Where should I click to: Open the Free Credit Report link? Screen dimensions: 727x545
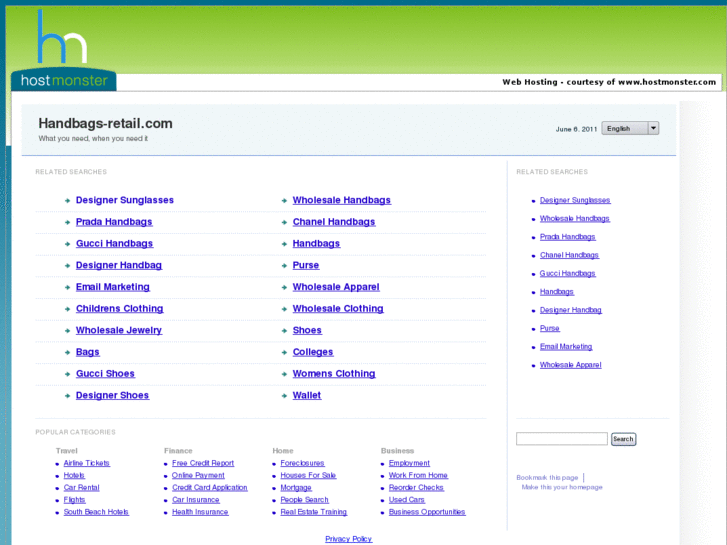coord(203,463)
